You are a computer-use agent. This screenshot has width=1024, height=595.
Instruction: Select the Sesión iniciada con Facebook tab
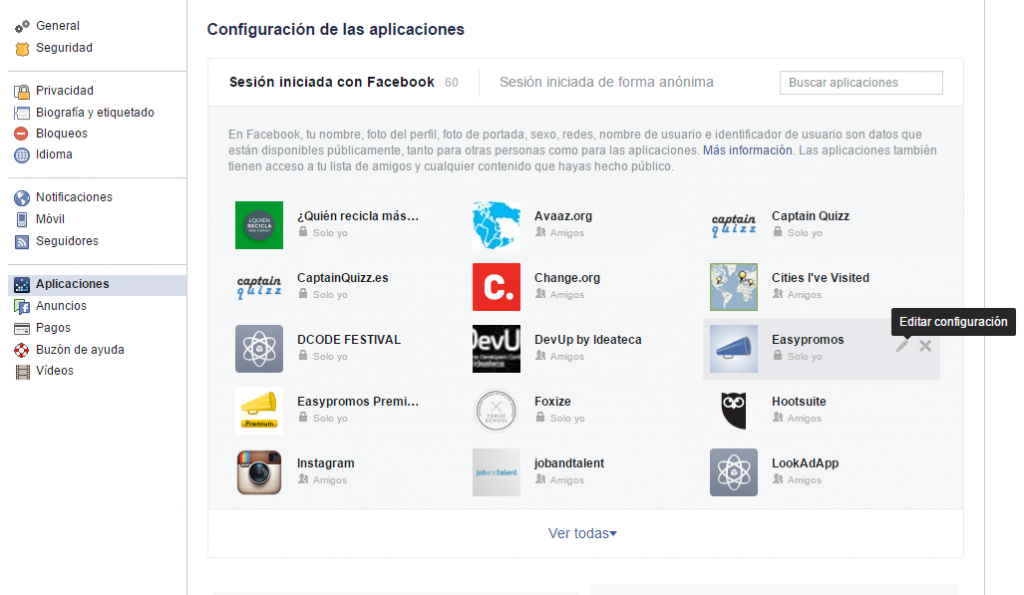(331, 82)
